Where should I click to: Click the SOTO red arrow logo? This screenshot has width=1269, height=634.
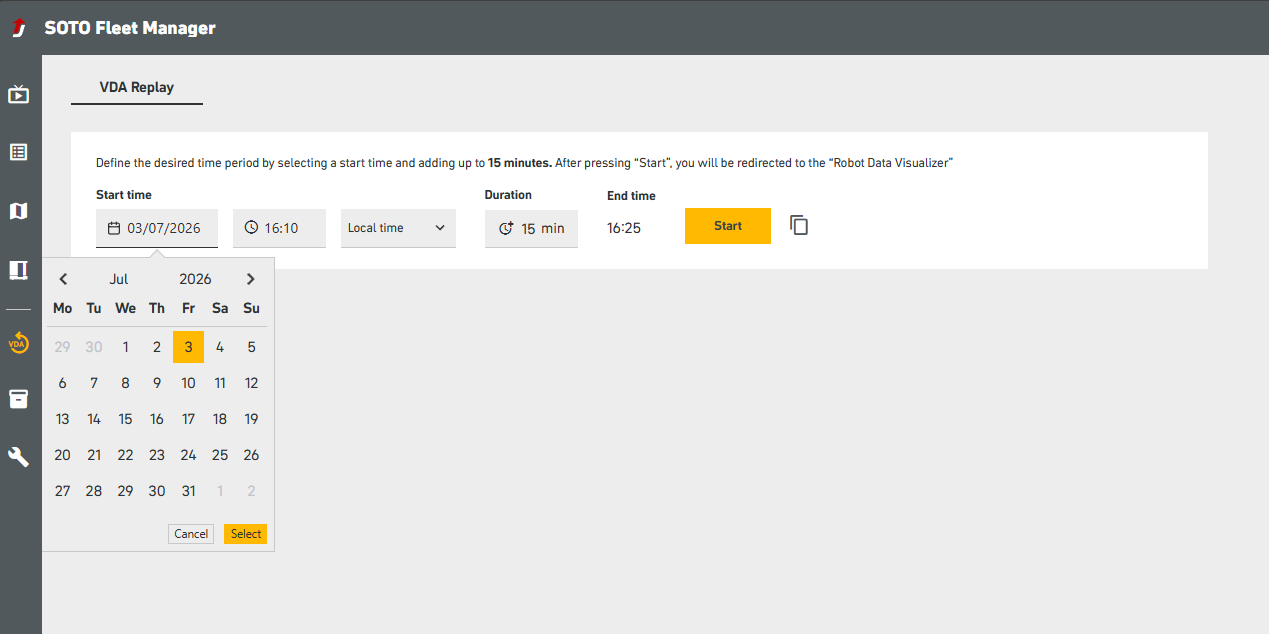click(x=19, y=28)
